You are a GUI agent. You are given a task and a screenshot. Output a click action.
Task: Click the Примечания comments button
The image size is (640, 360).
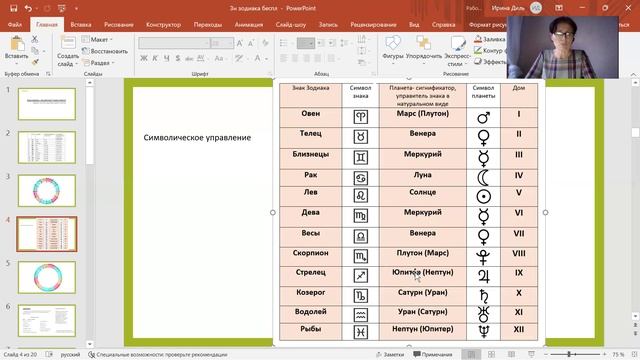433,354
